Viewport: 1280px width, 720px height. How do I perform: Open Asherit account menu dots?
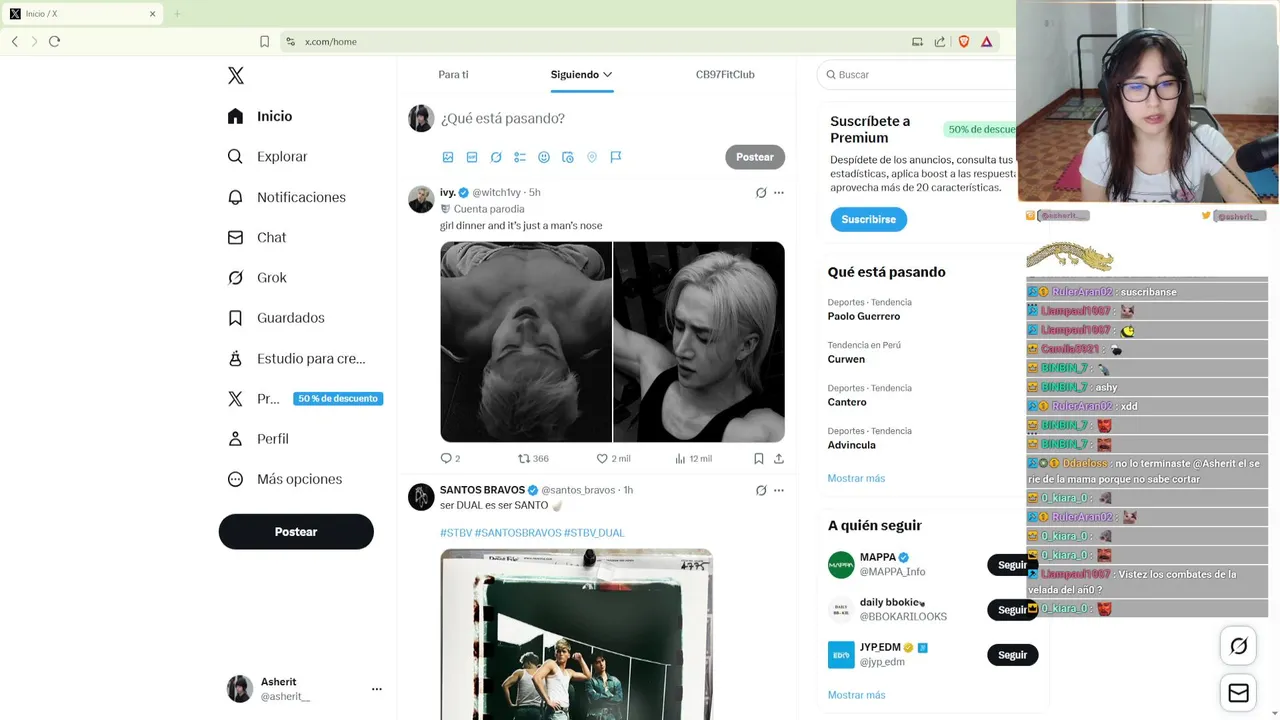point(377,689)
